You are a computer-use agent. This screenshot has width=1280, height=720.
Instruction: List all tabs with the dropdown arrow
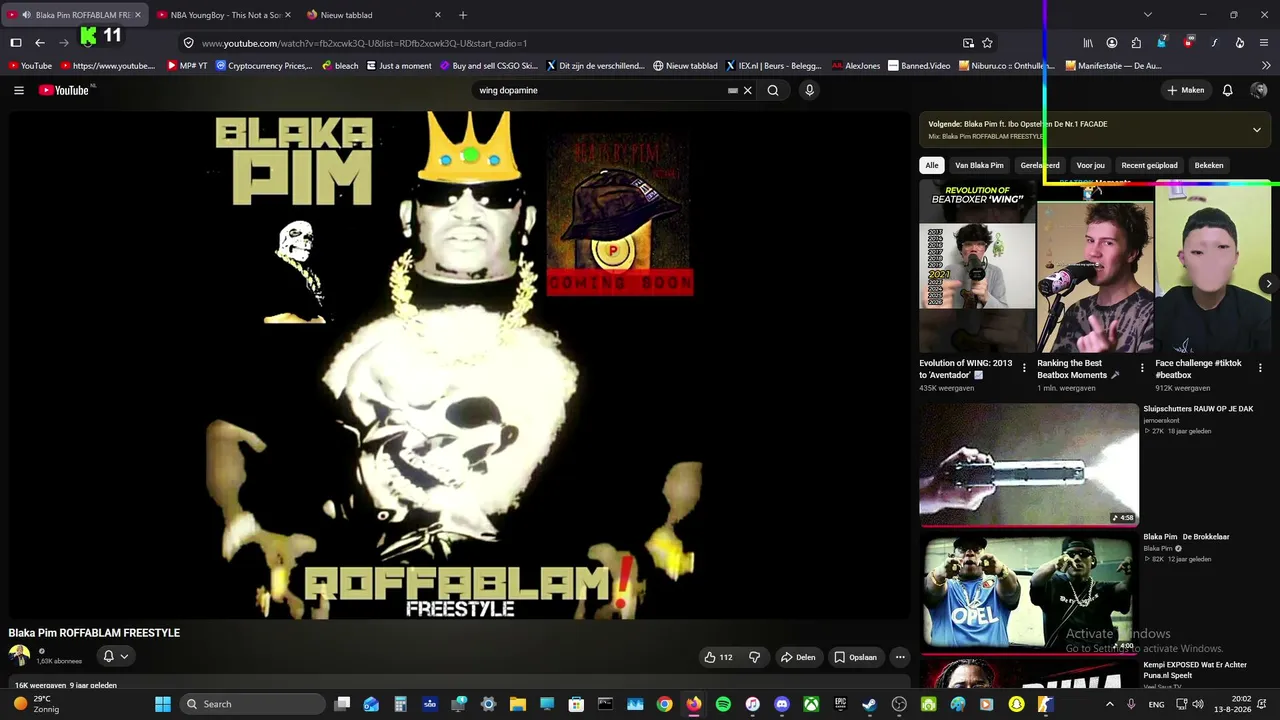[1148, 15]
